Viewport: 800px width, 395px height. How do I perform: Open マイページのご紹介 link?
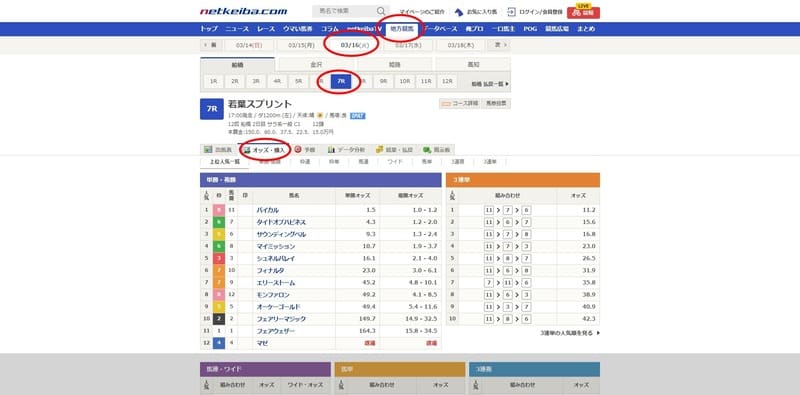(421, 12)
